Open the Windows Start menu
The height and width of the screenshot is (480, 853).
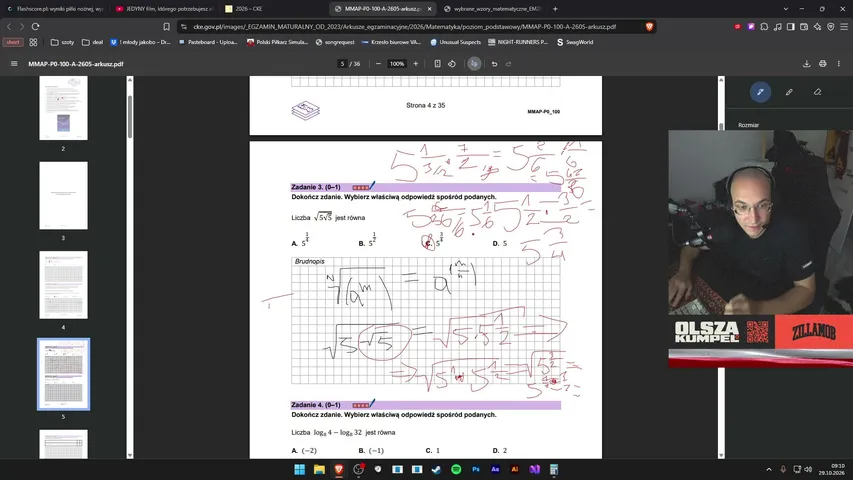tap(299, 469)
